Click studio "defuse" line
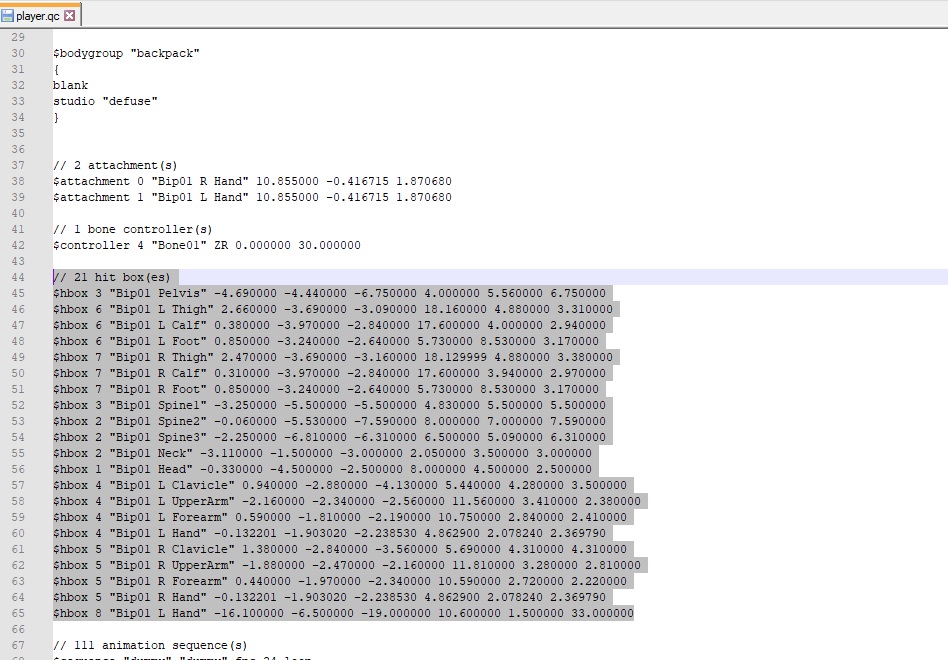This screenshot has height=660, width=948. coord(105,101)
